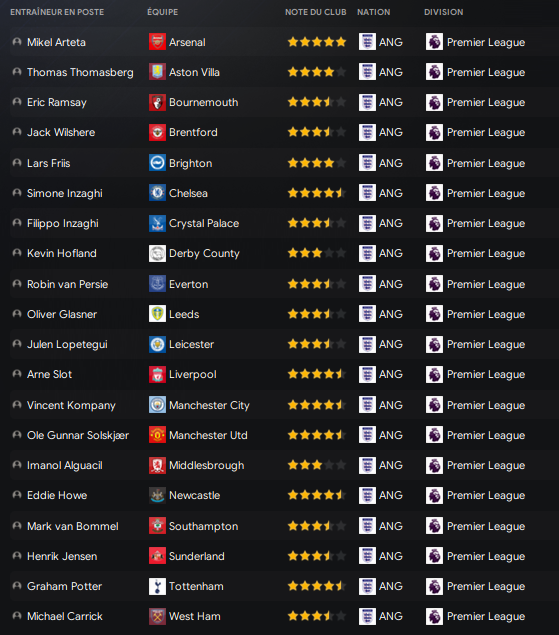Select the Tottenham club badge
Image resolution: width=559 pixels, height=635 pixels.
[157, 586]
